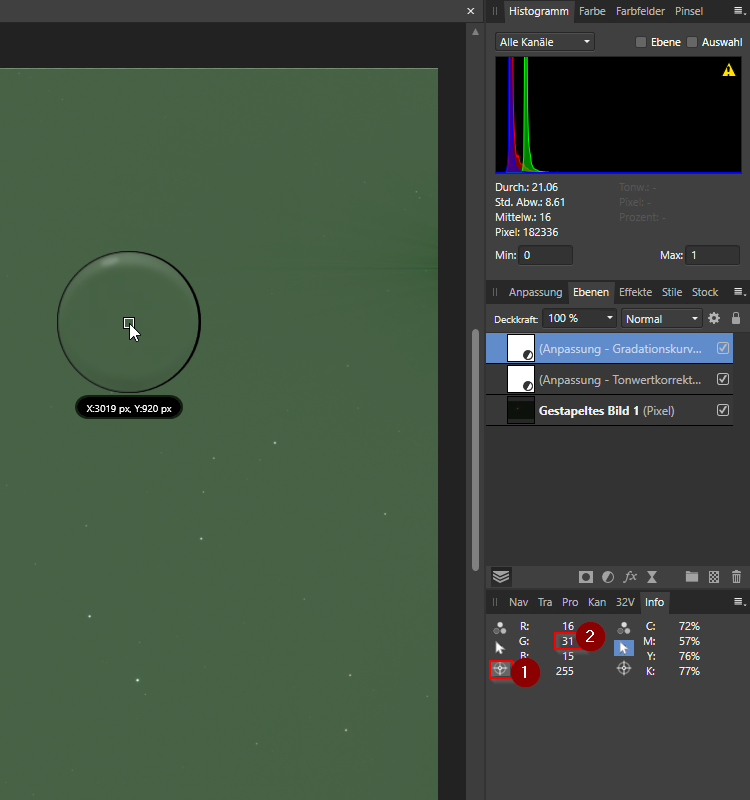This screenshot has width=750, height=800.
Task: Switch to the Pro tab
Action: point(570,602)
